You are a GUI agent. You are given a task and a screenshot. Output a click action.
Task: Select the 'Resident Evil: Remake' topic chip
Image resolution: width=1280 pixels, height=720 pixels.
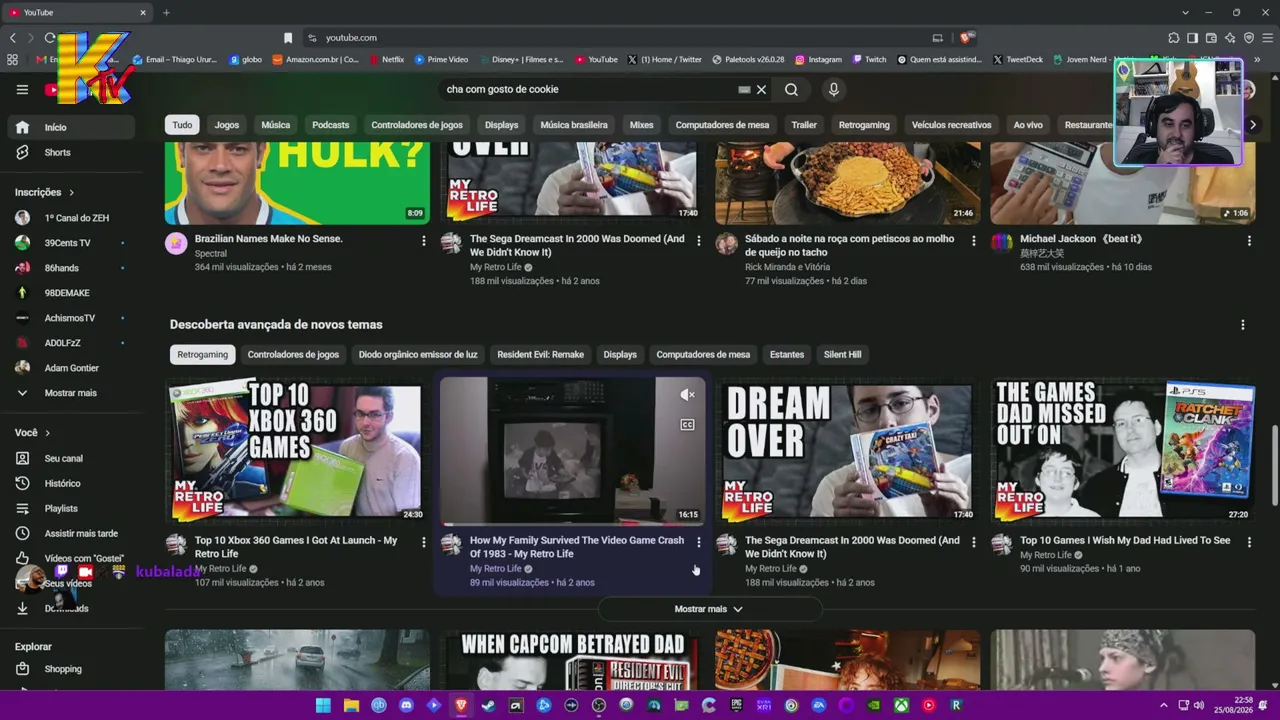coord(540,354)
